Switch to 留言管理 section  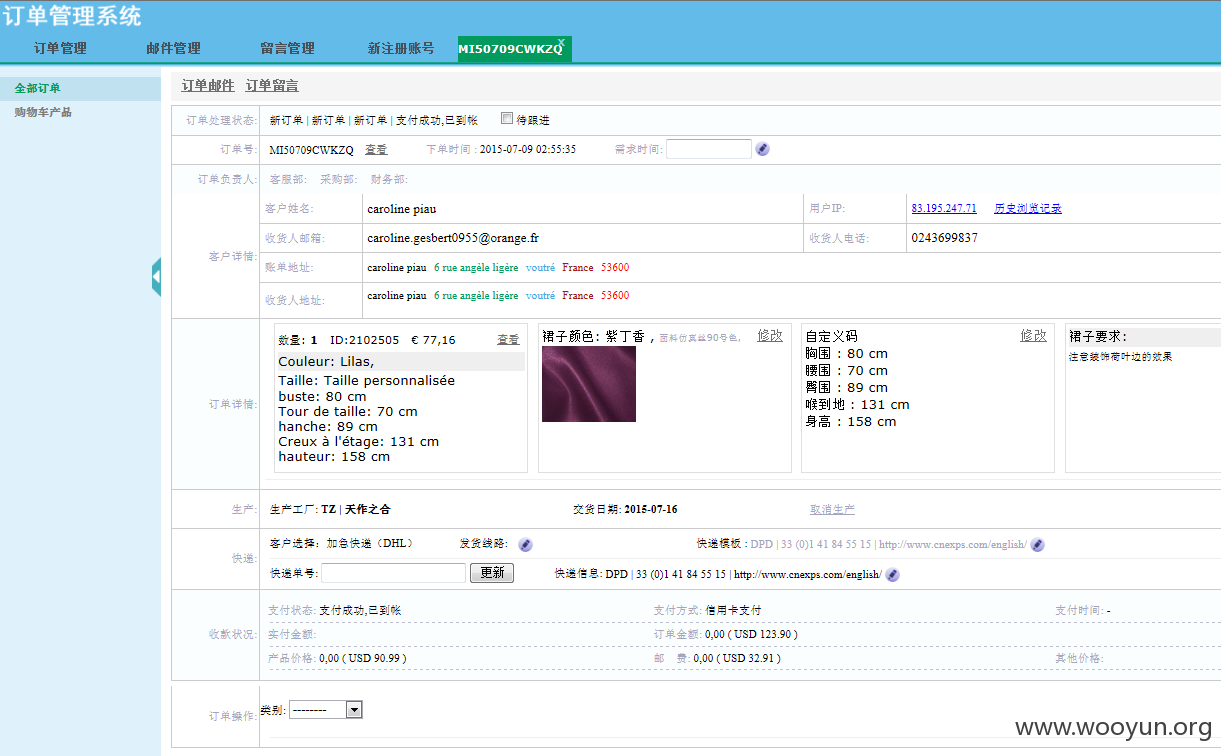click(288, 48)
